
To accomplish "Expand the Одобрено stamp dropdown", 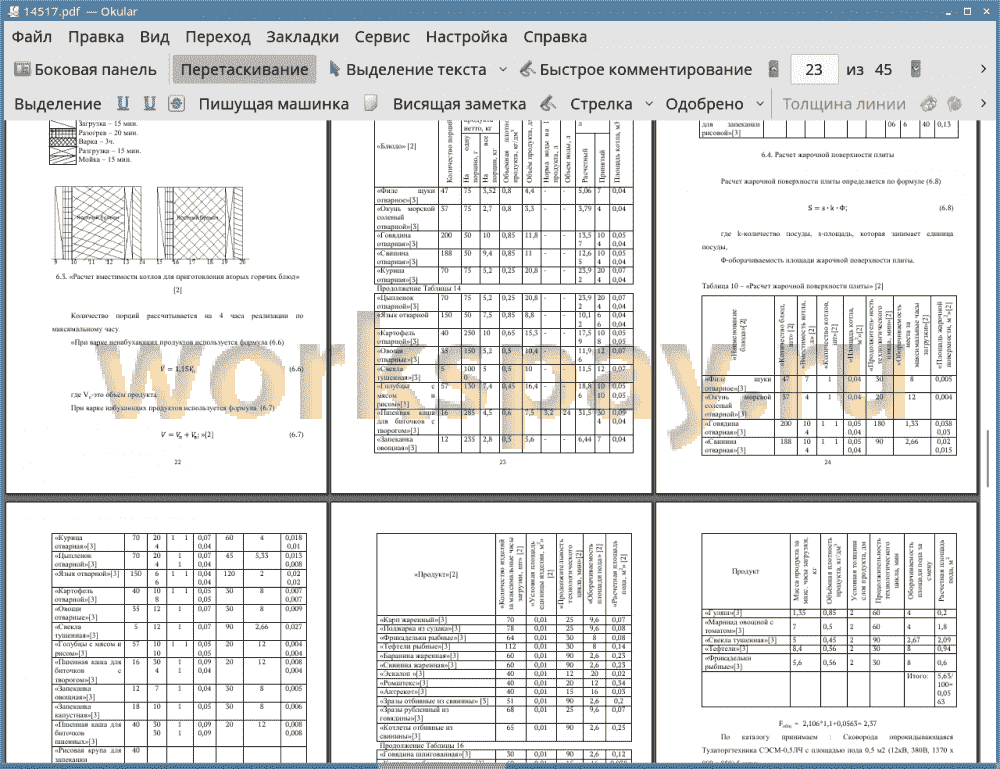I will pyautogui.click(x=760, y=104).
